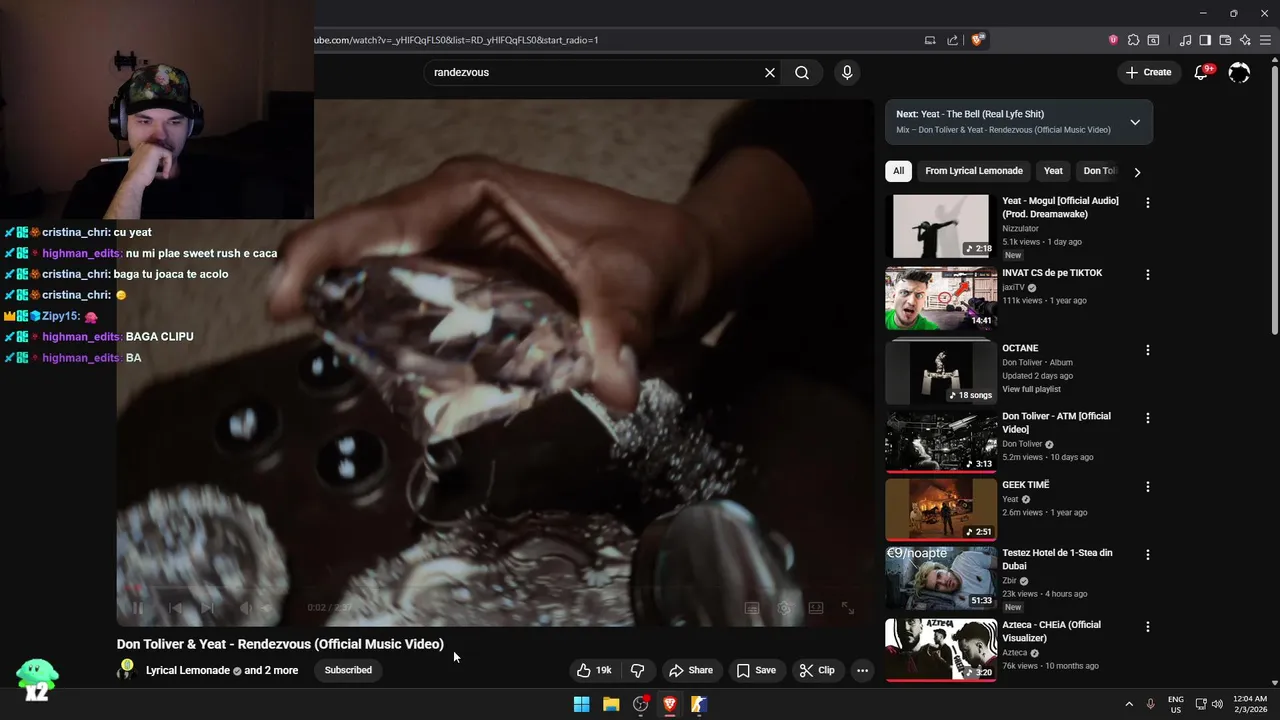1280x720 pixels.
Task: Toggle theater mode in player
Action: pos(816,608)
